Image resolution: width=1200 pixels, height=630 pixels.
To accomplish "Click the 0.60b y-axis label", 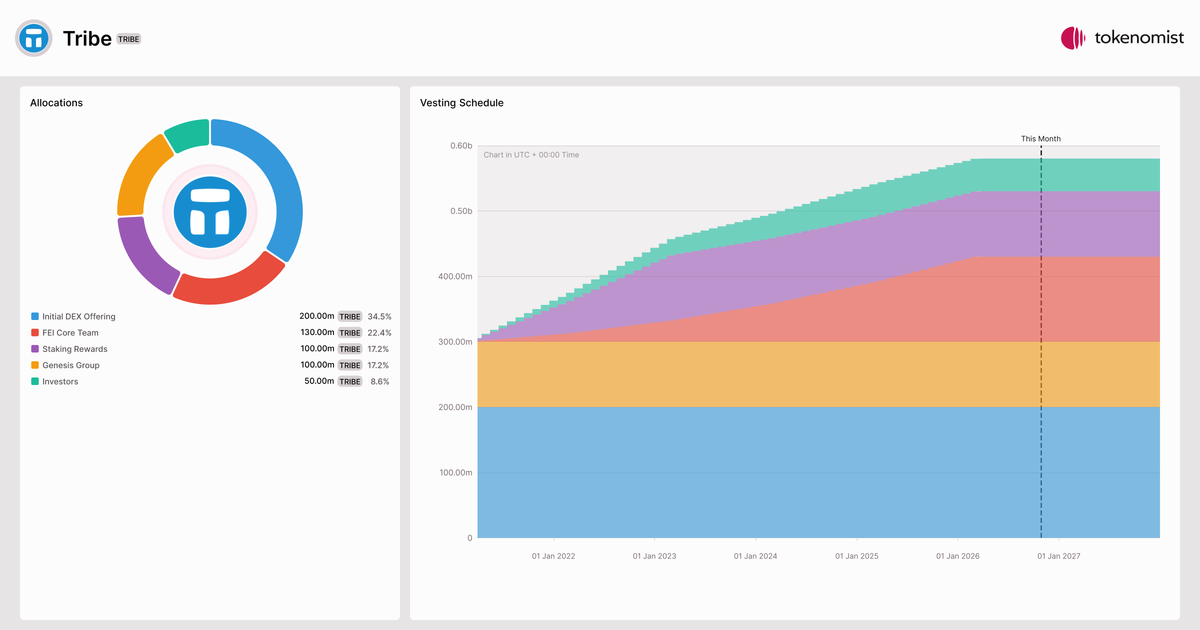I will (x=461, y=146).
